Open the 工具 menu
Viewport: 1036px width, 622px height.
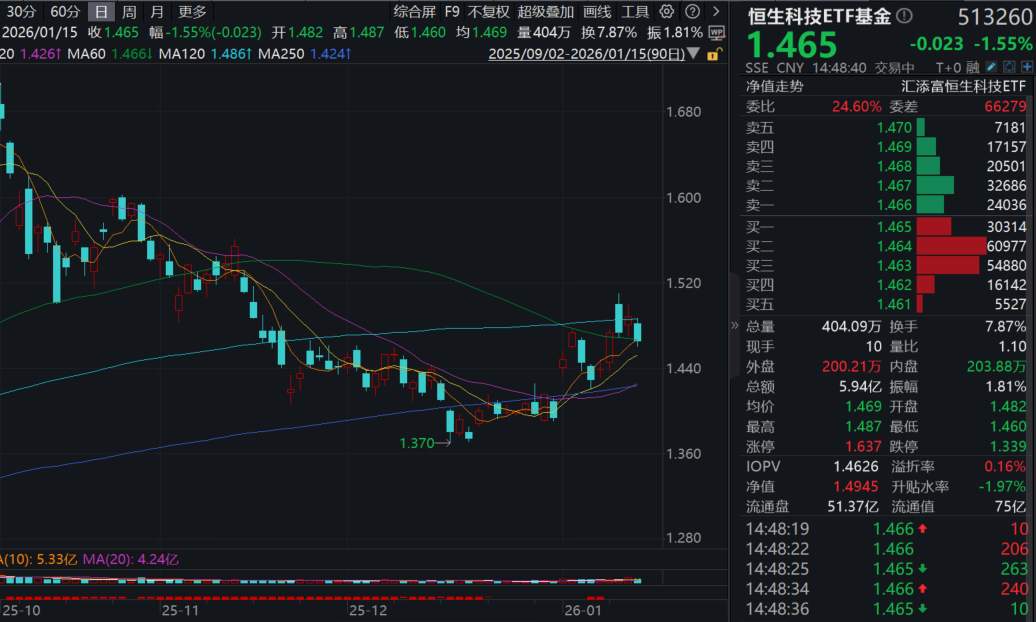tap(635, 12)
